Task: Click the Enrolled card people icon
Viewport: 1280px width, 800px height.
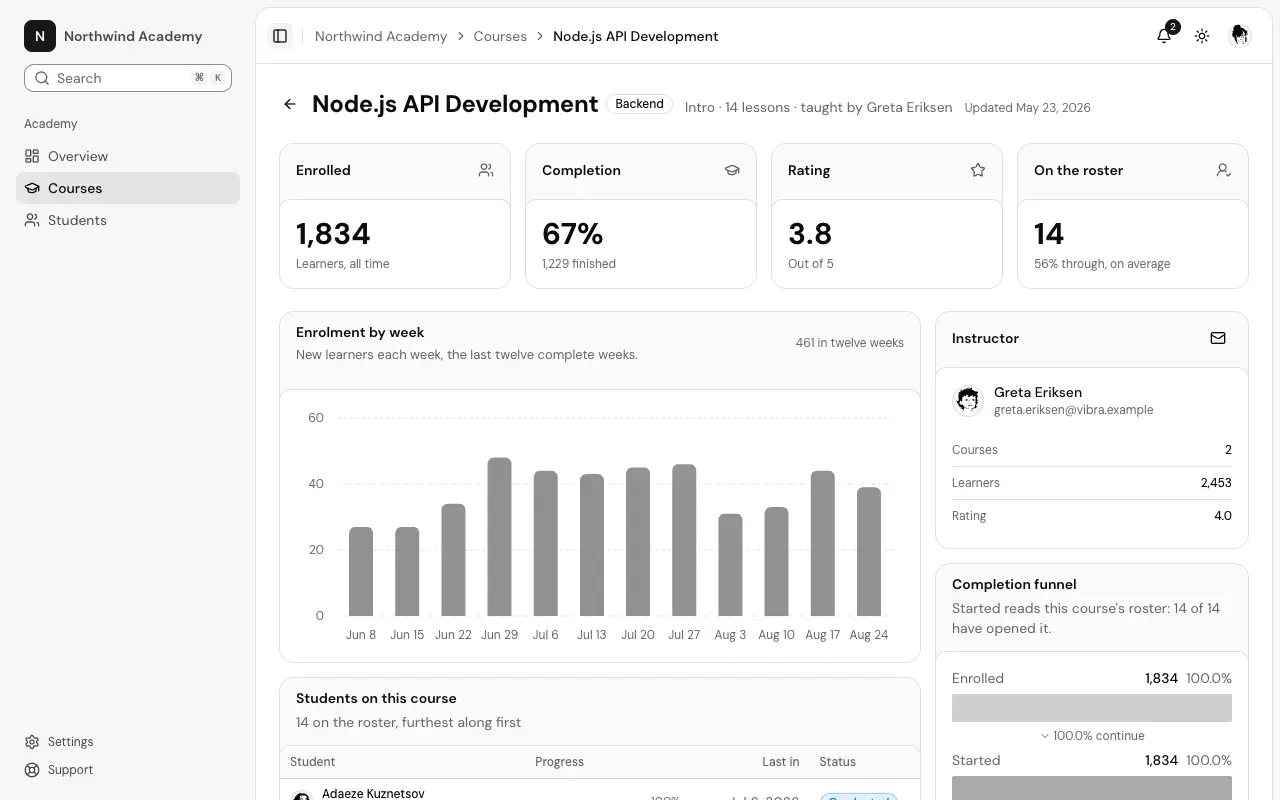Action: 486,170
